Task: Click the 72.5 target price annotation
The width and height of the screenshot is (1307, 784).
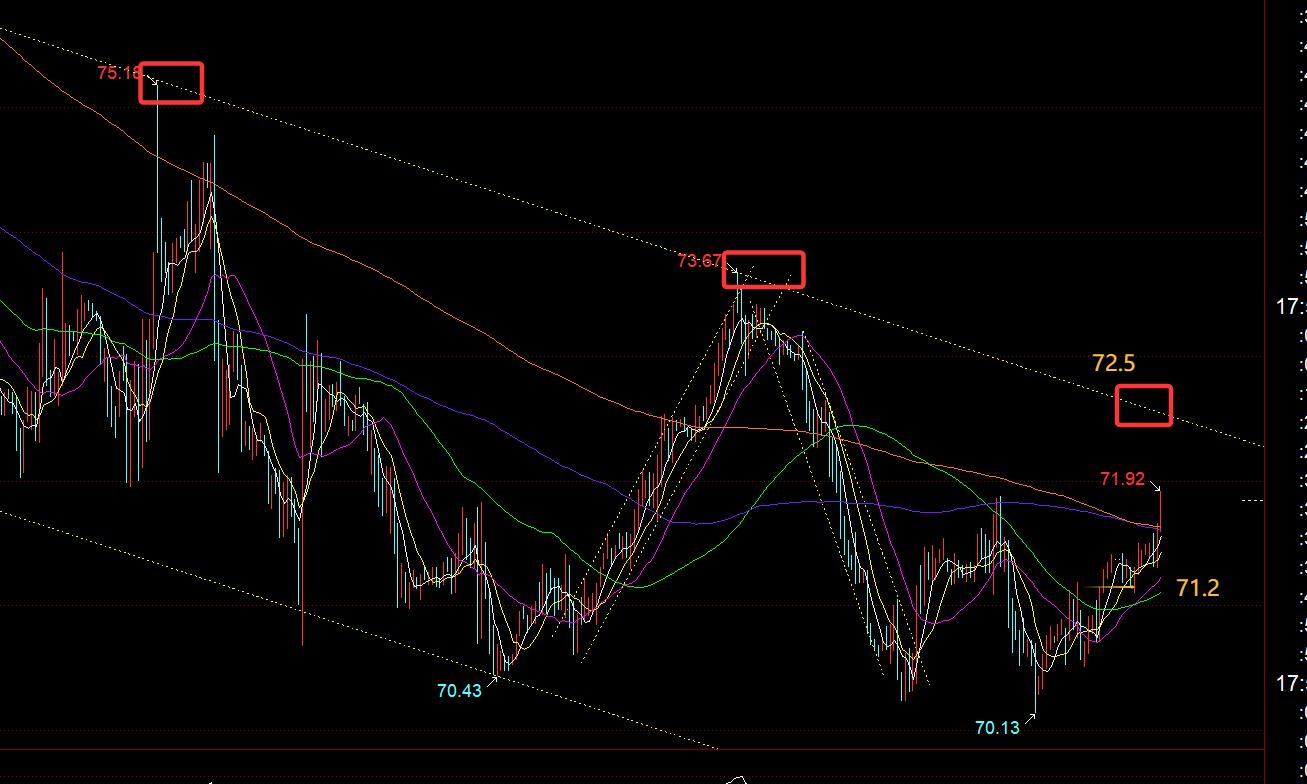Action: pyautogui.click(x=1114, y=363)
